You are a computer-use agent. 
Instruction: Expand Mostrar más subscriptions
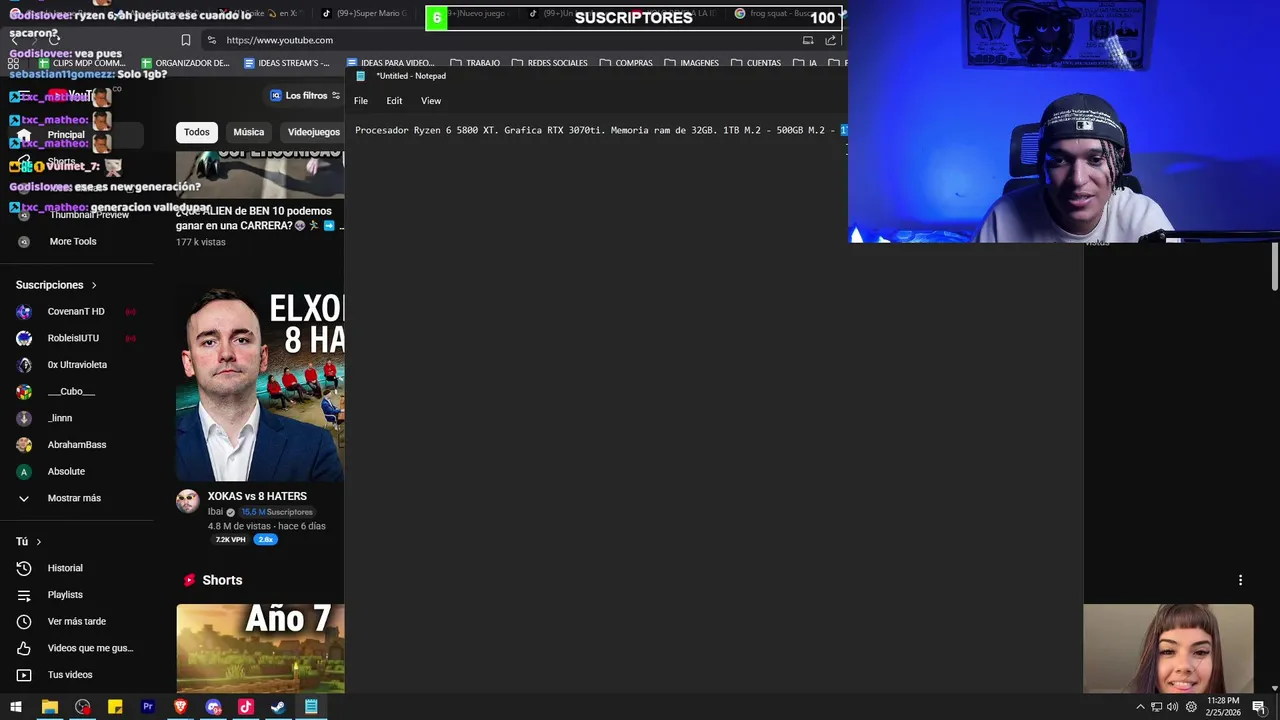pos(76,498)
